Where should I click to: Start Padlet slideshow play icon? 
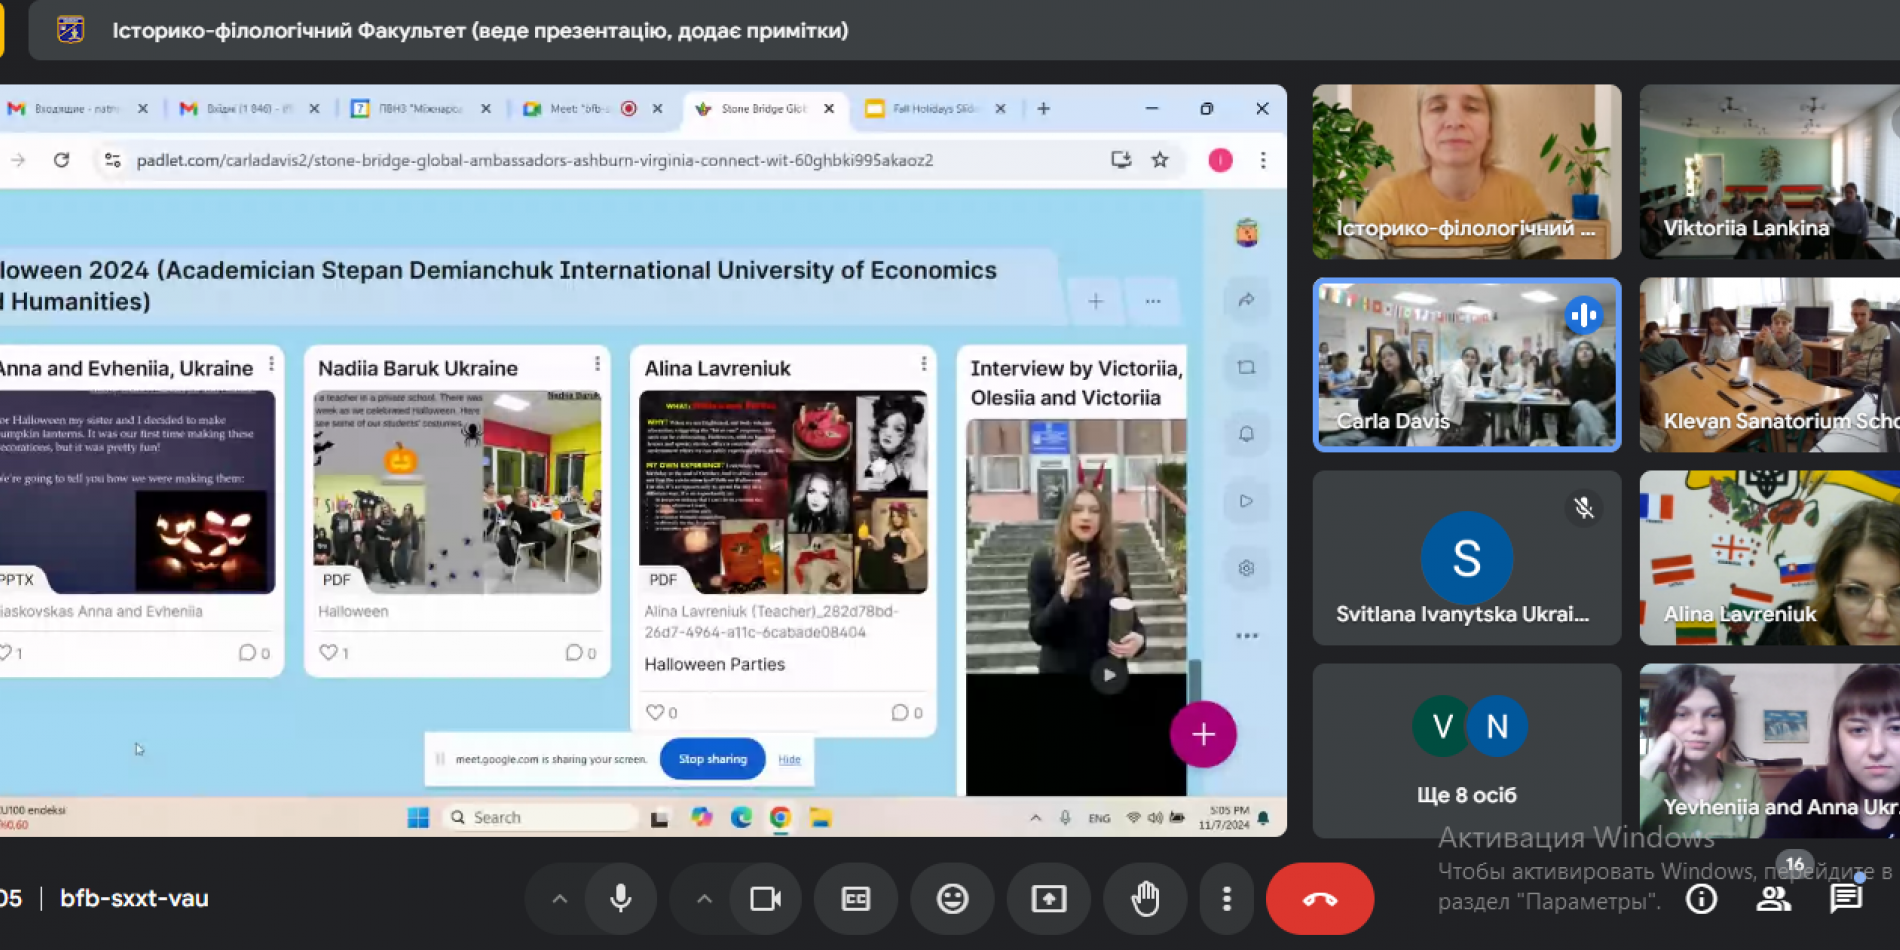click(x=1246, y=501)
